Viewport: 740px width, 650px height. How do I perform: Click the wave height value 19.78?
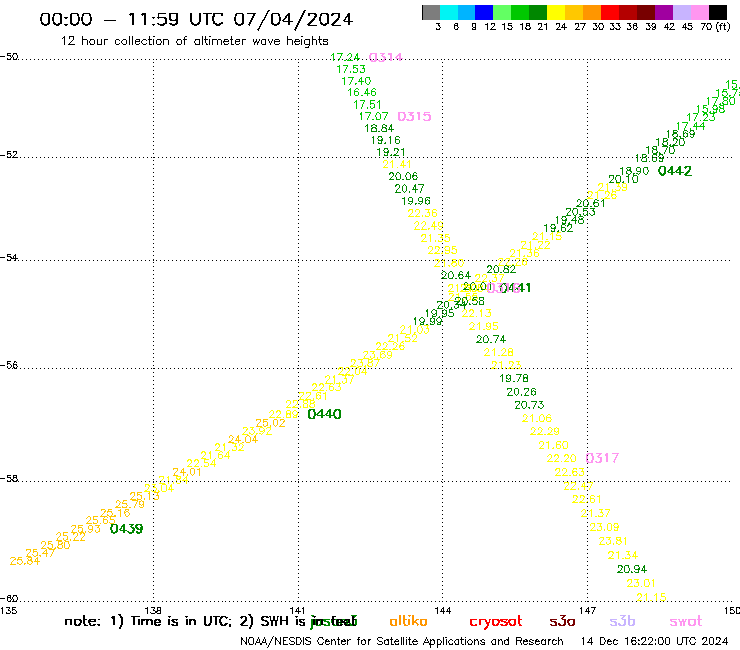514,379
